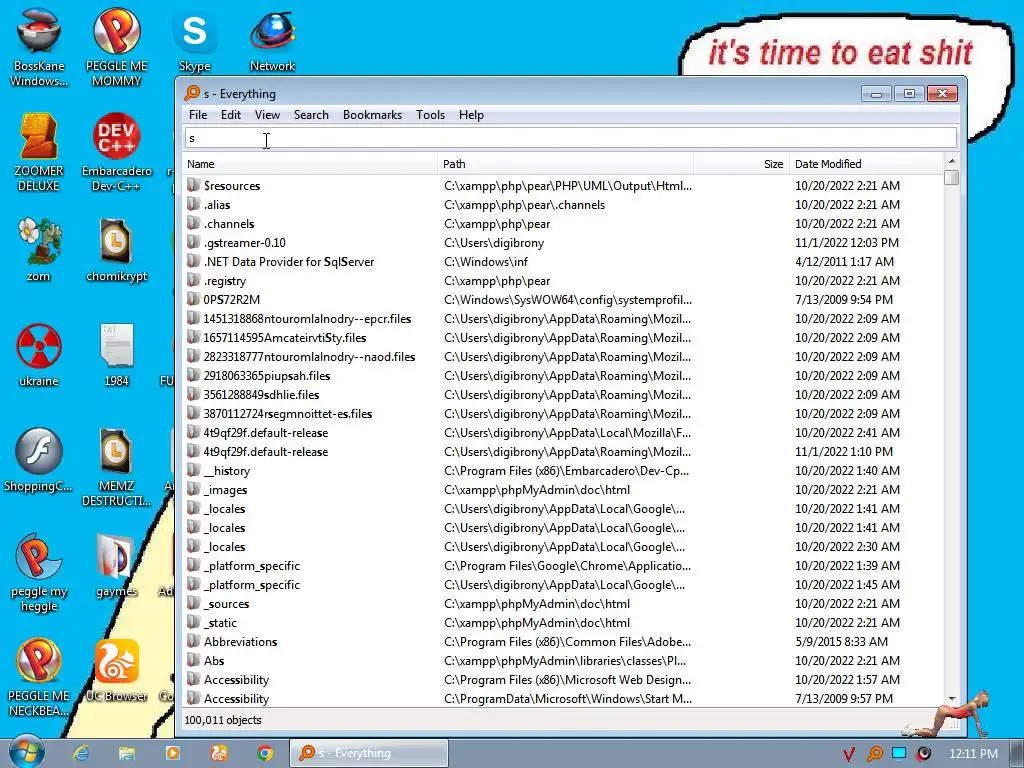The width and height of the screenshot is (1024, 768).
Task: Click the Everything tray icon
Action: [x=874, y=754]
